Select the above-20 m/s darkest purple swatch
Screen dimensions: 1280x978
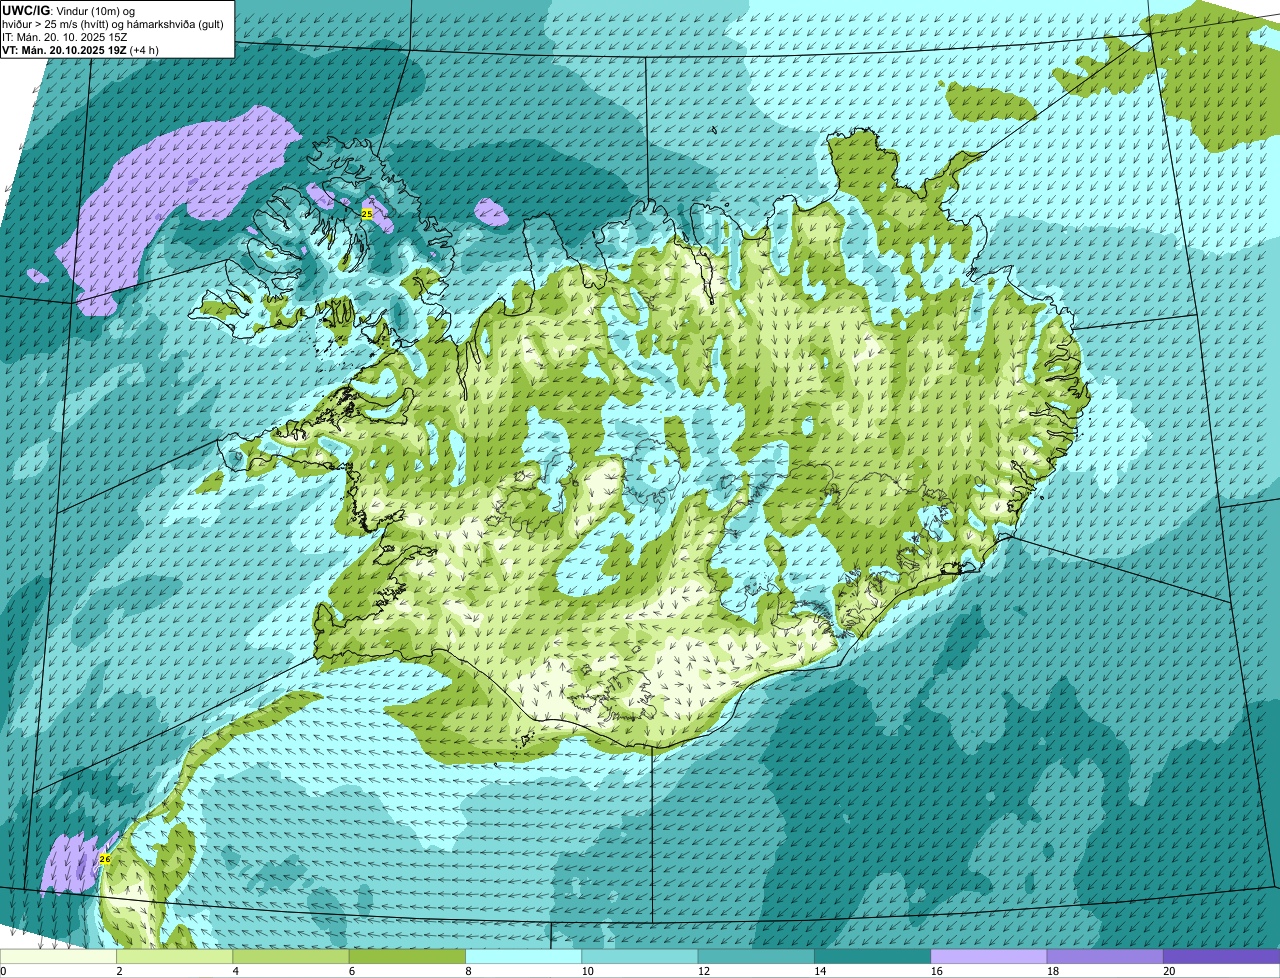[x=1222, y=956]
